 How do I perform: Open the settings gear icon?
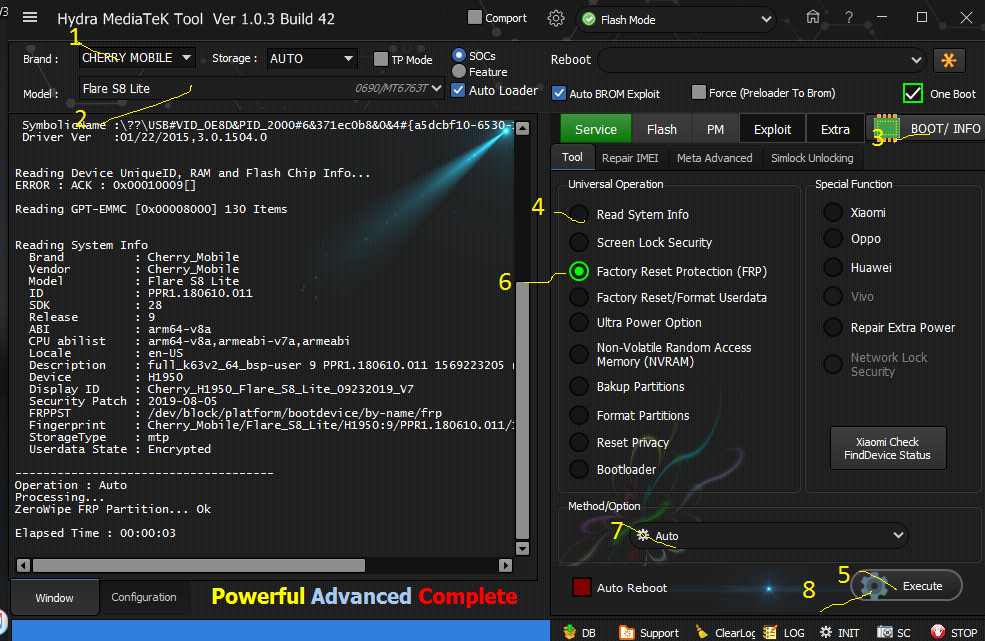[555, 18]
